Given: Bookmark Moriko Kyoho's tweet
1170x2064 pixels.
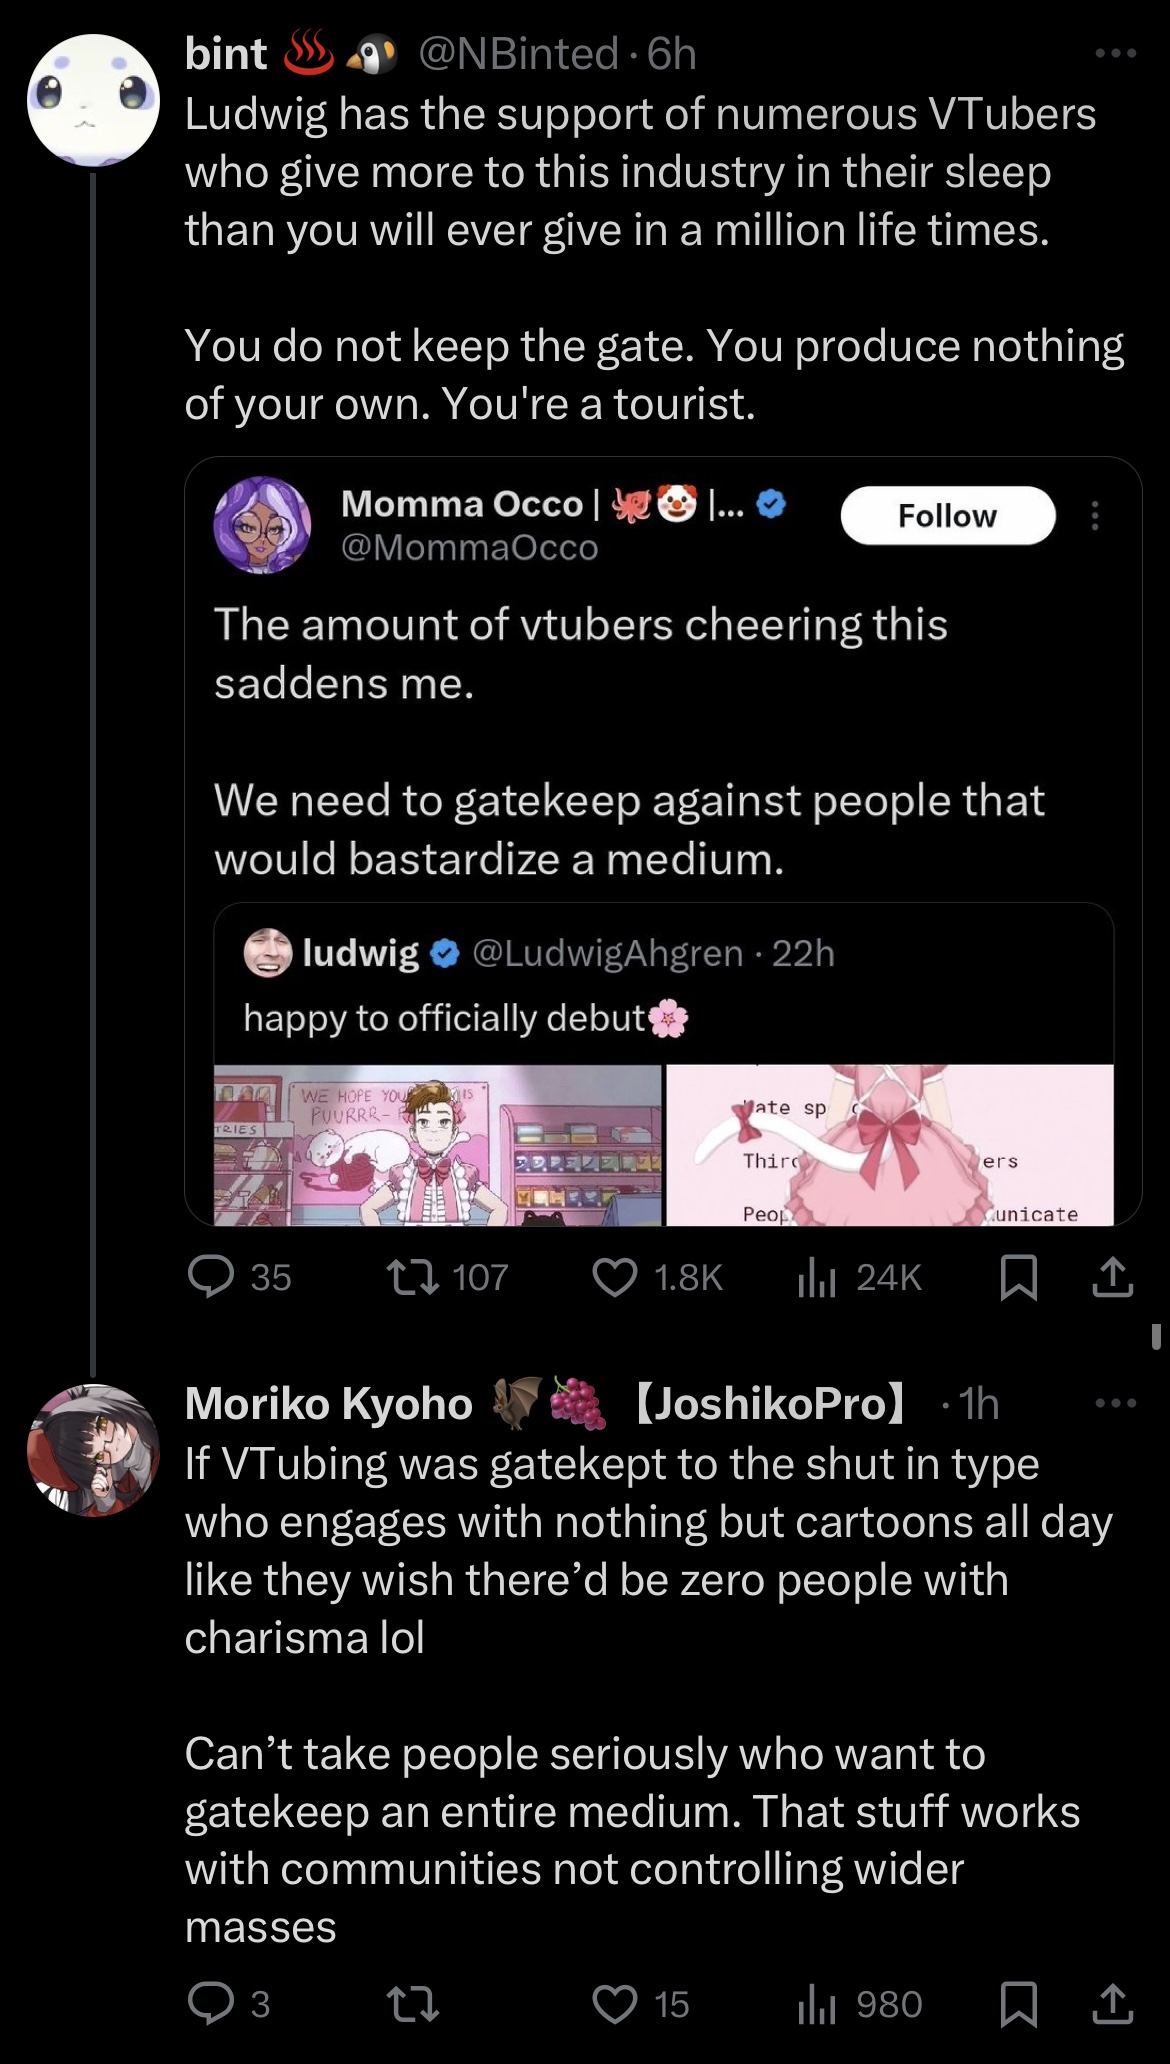Looking at the screenshot, I should pos(1018,2004).
